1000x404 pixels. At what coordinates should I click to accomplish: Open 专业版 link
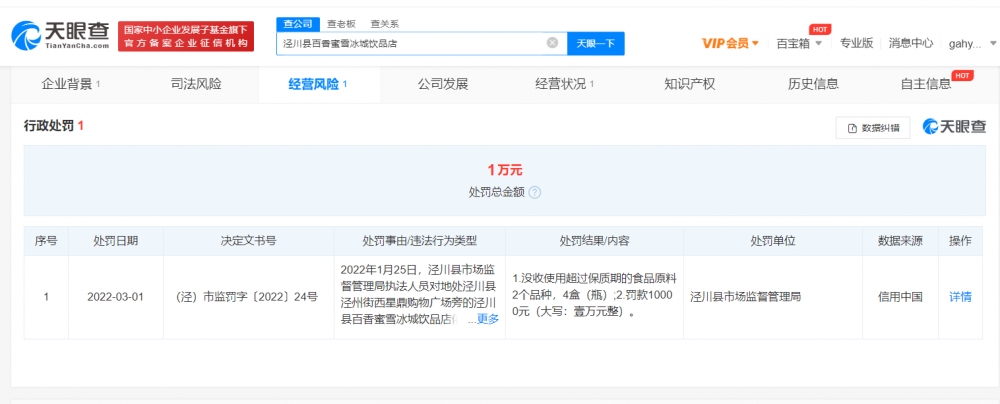(856, 43)
